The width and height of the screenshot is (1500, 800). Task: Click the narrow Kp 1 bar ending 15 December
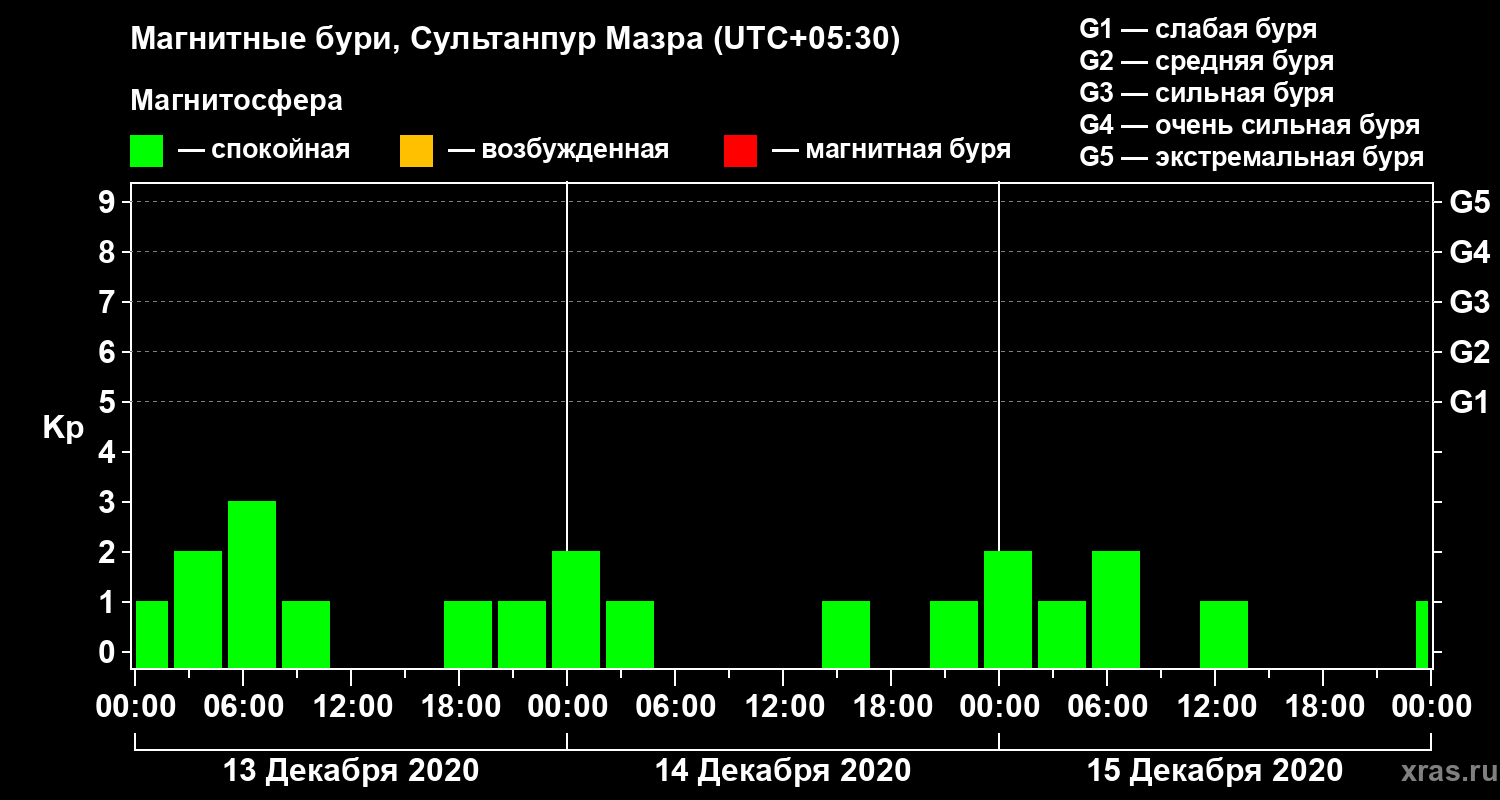pyautogui.click(x=1422, y=634)
